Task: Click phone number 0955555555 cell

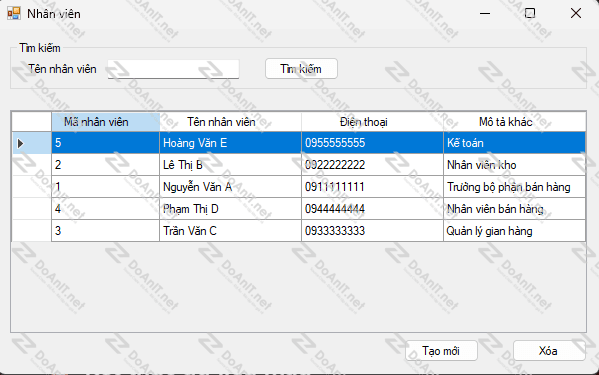Action: [x=372, y=143]
